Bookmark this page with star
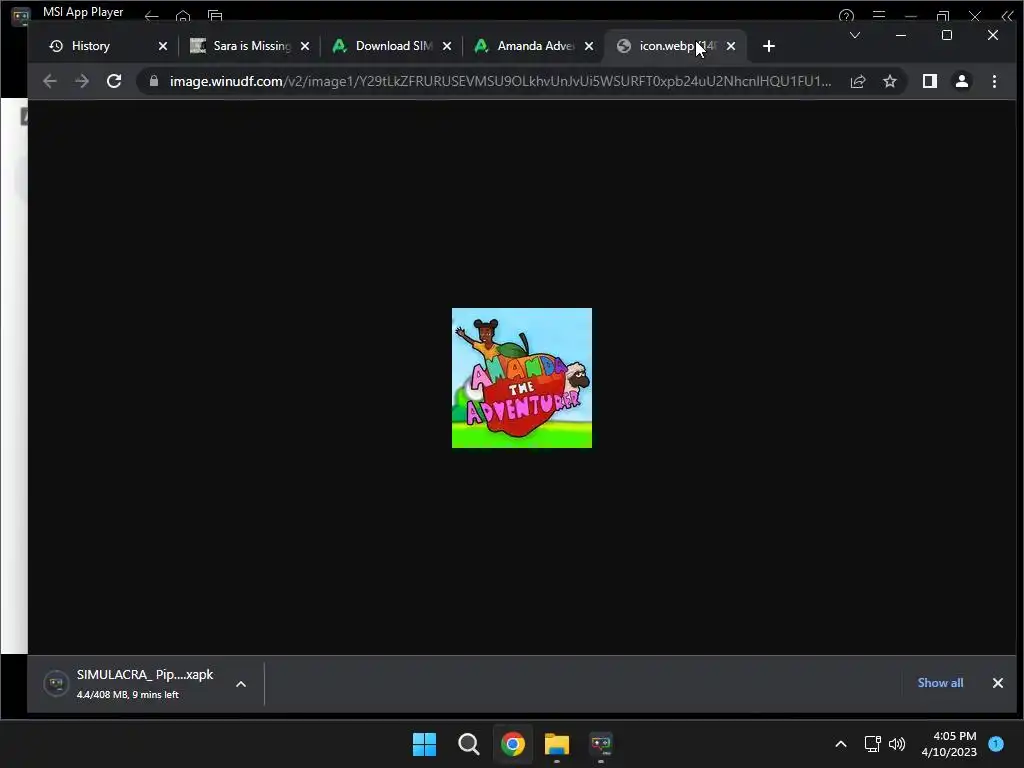Image resolution: width=1024 pixels, height=768 pixels. tap(890, 81)
